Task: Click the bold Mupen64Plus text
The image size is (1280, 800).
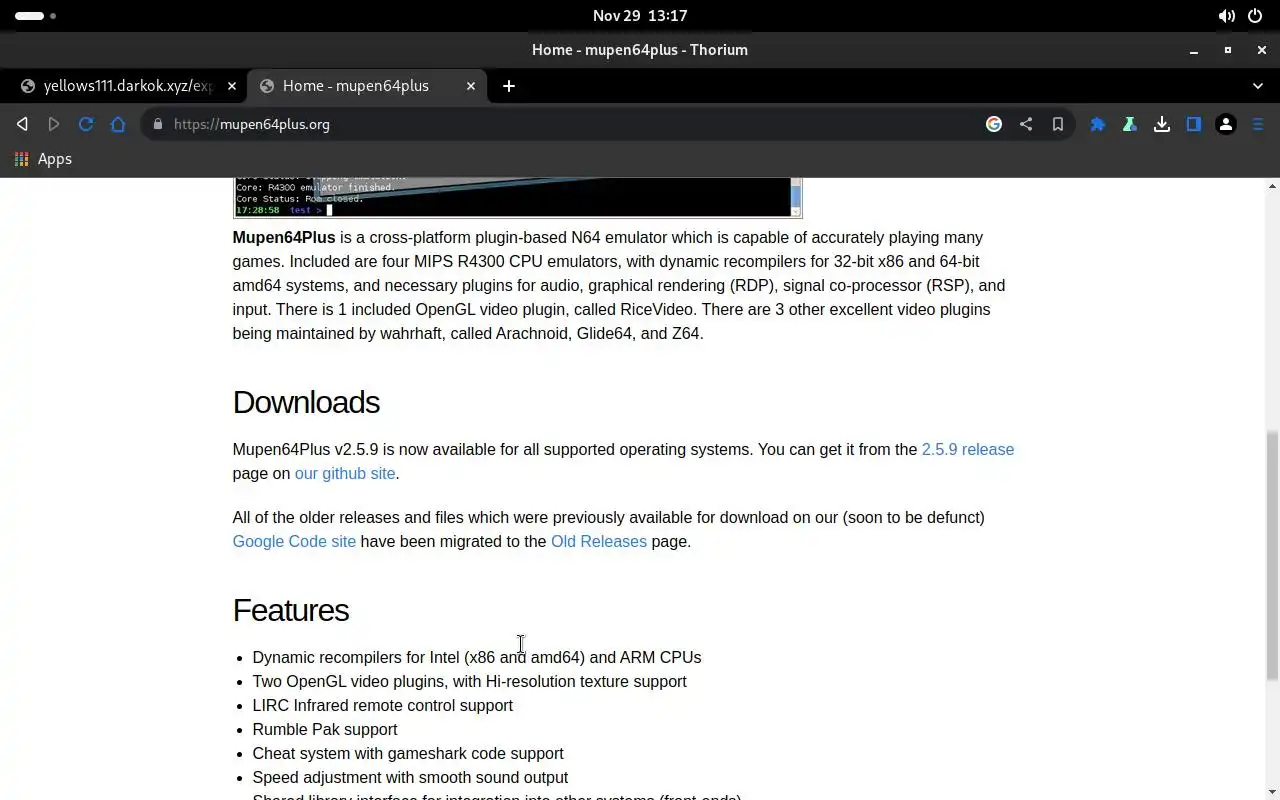Action: (284, 237)
